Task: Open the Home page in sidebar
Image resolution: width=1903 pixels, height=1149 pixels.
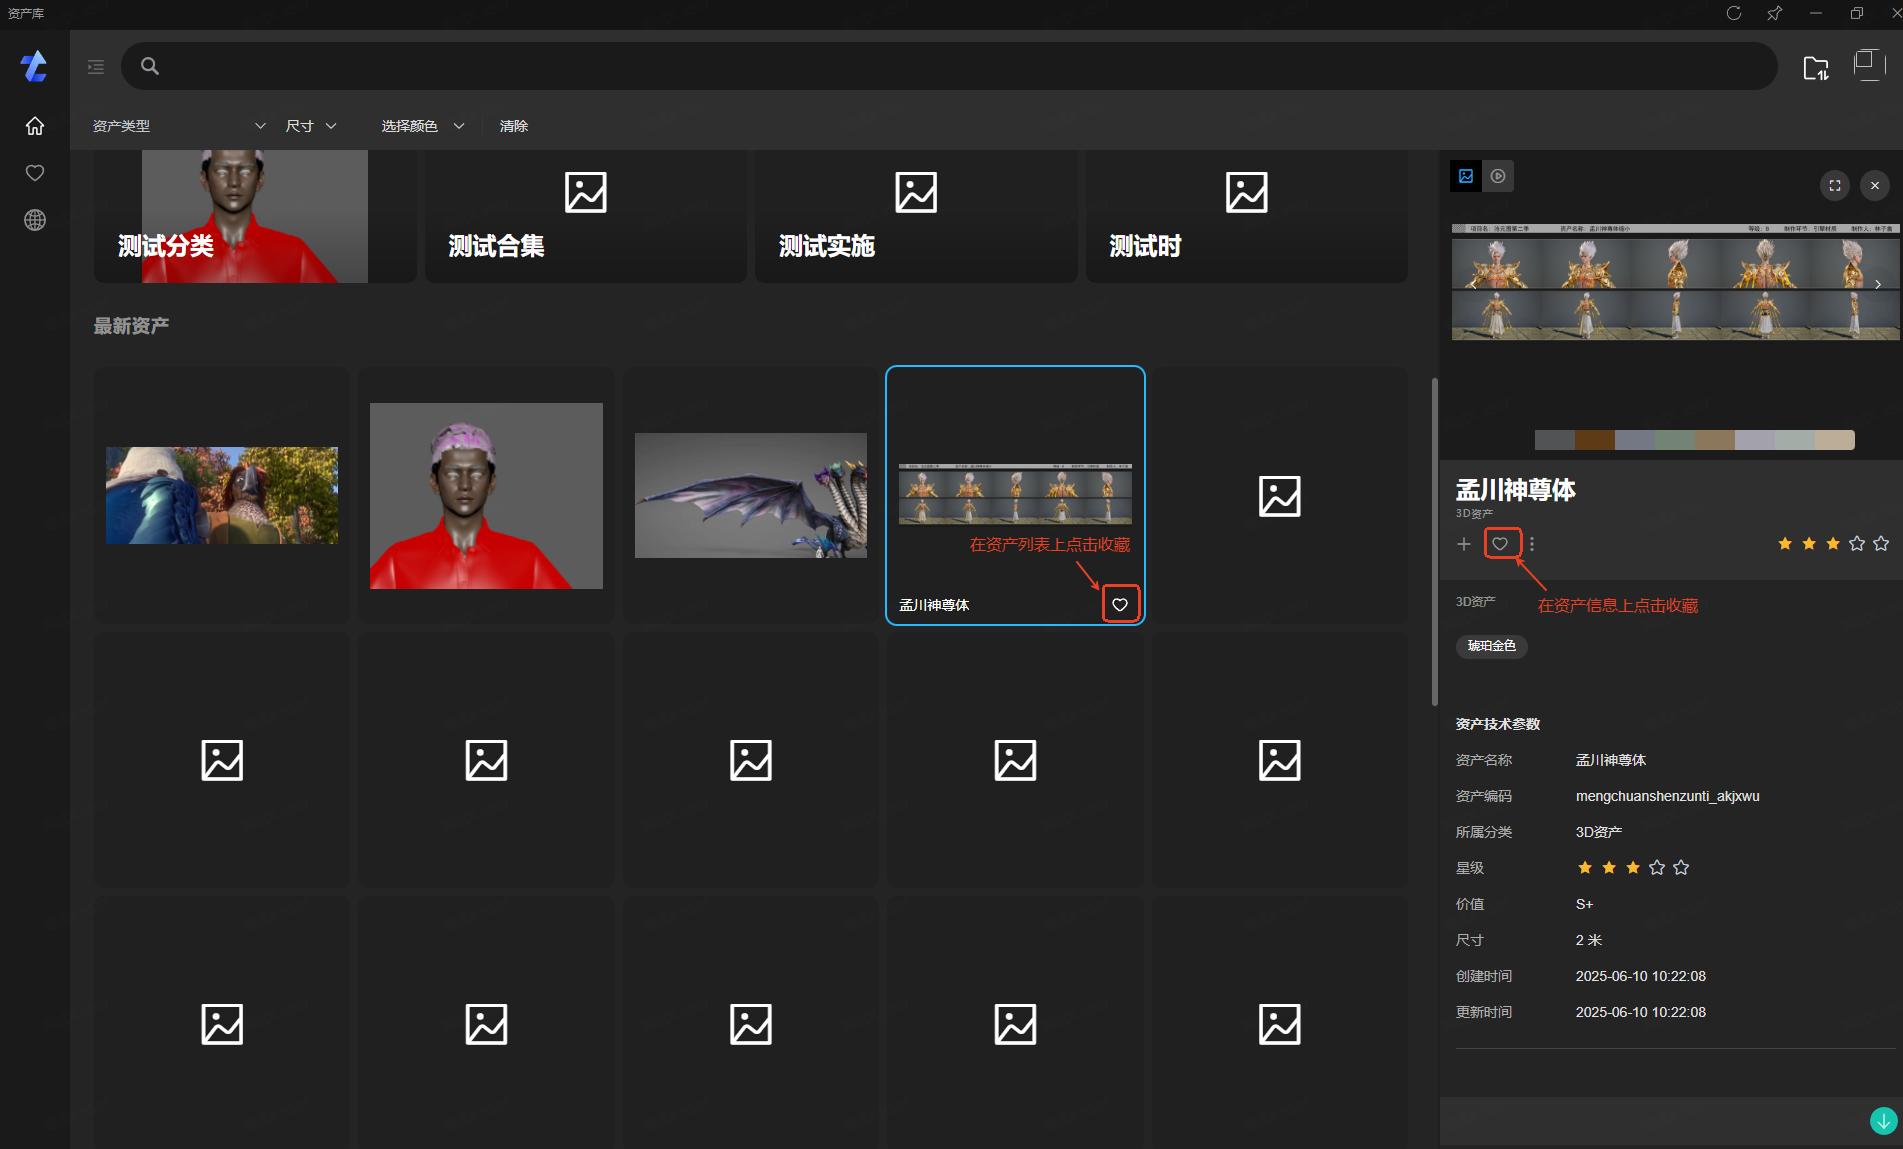Action: pos(35,126)
